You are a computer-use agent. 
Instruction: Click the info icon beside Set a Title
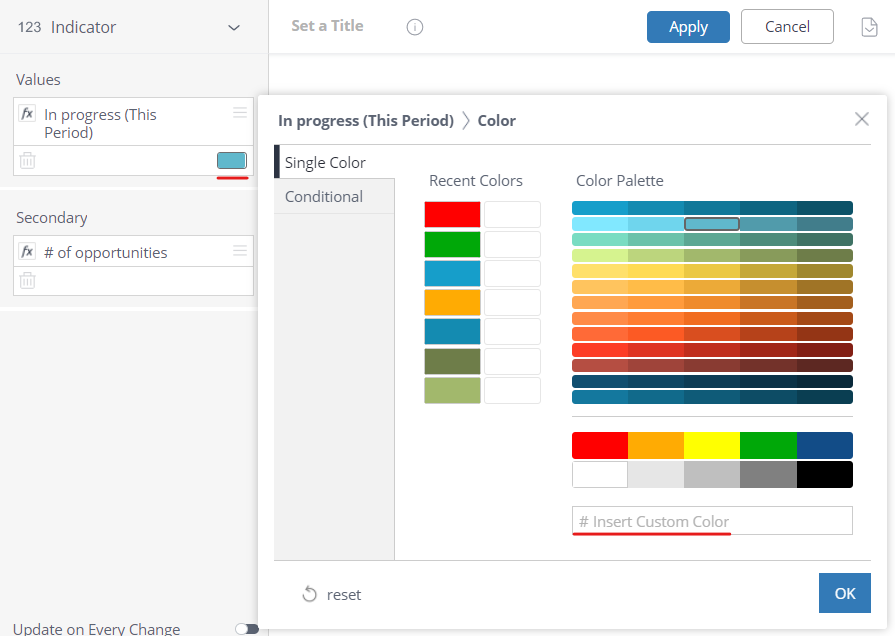coord(415,27)
